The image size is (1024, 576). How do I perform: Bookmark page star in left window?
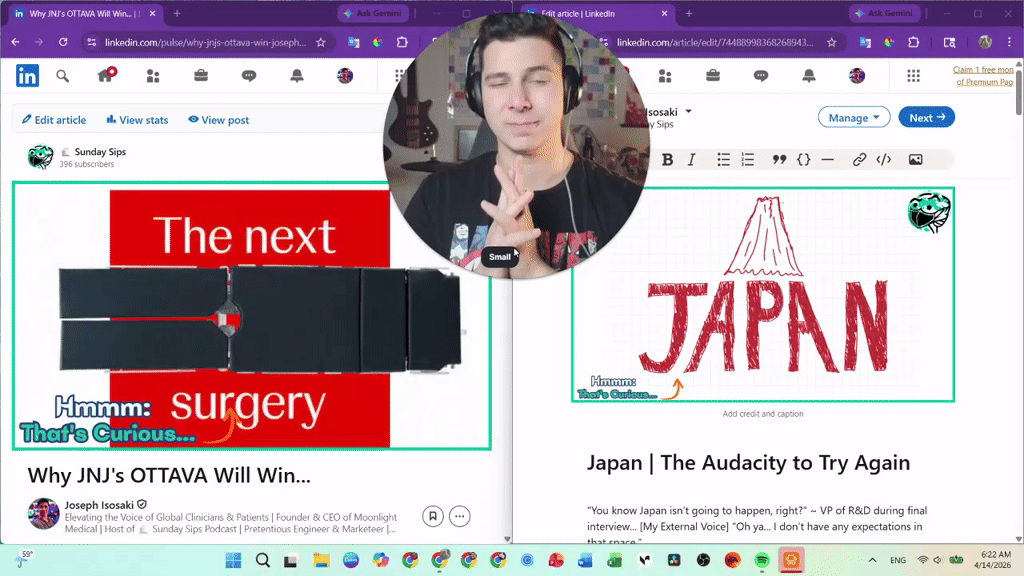(x=321, y=42)
